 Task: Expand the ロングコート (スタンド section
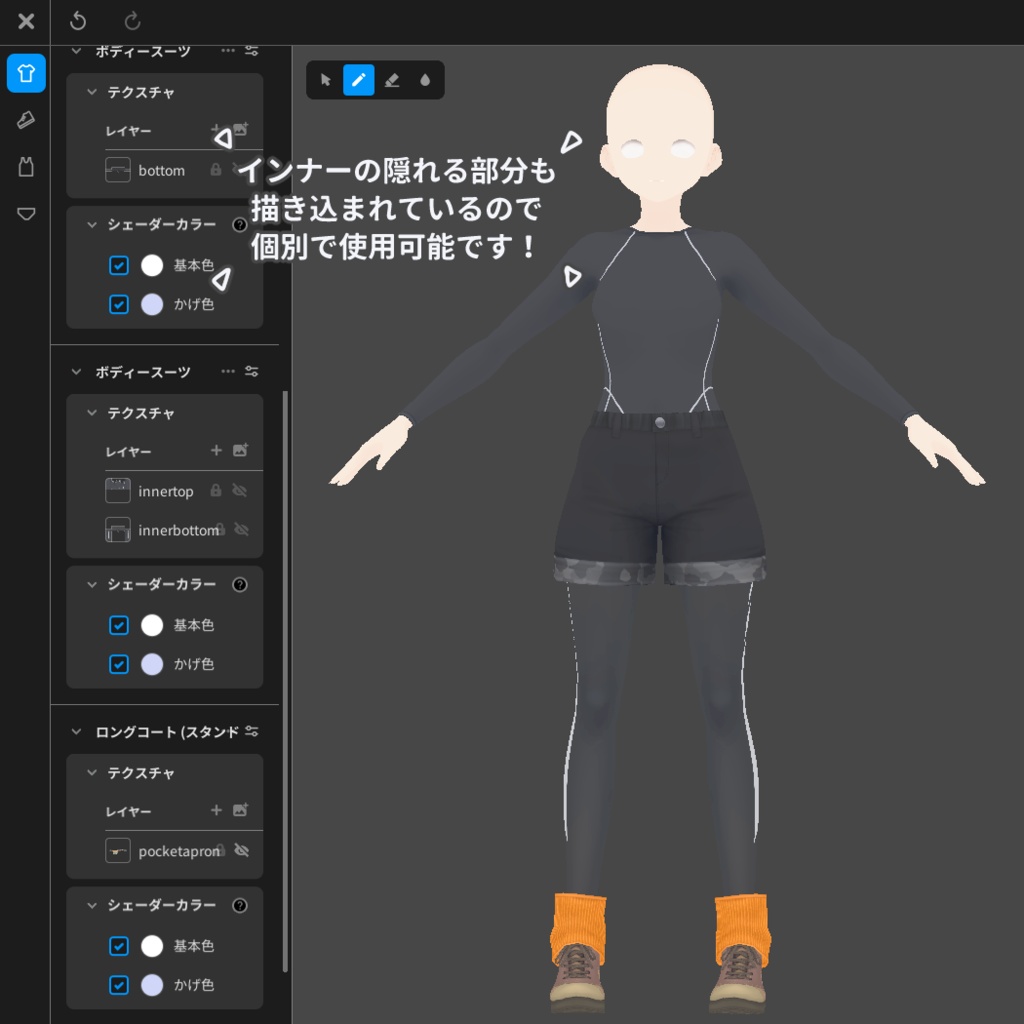point(75,731)
